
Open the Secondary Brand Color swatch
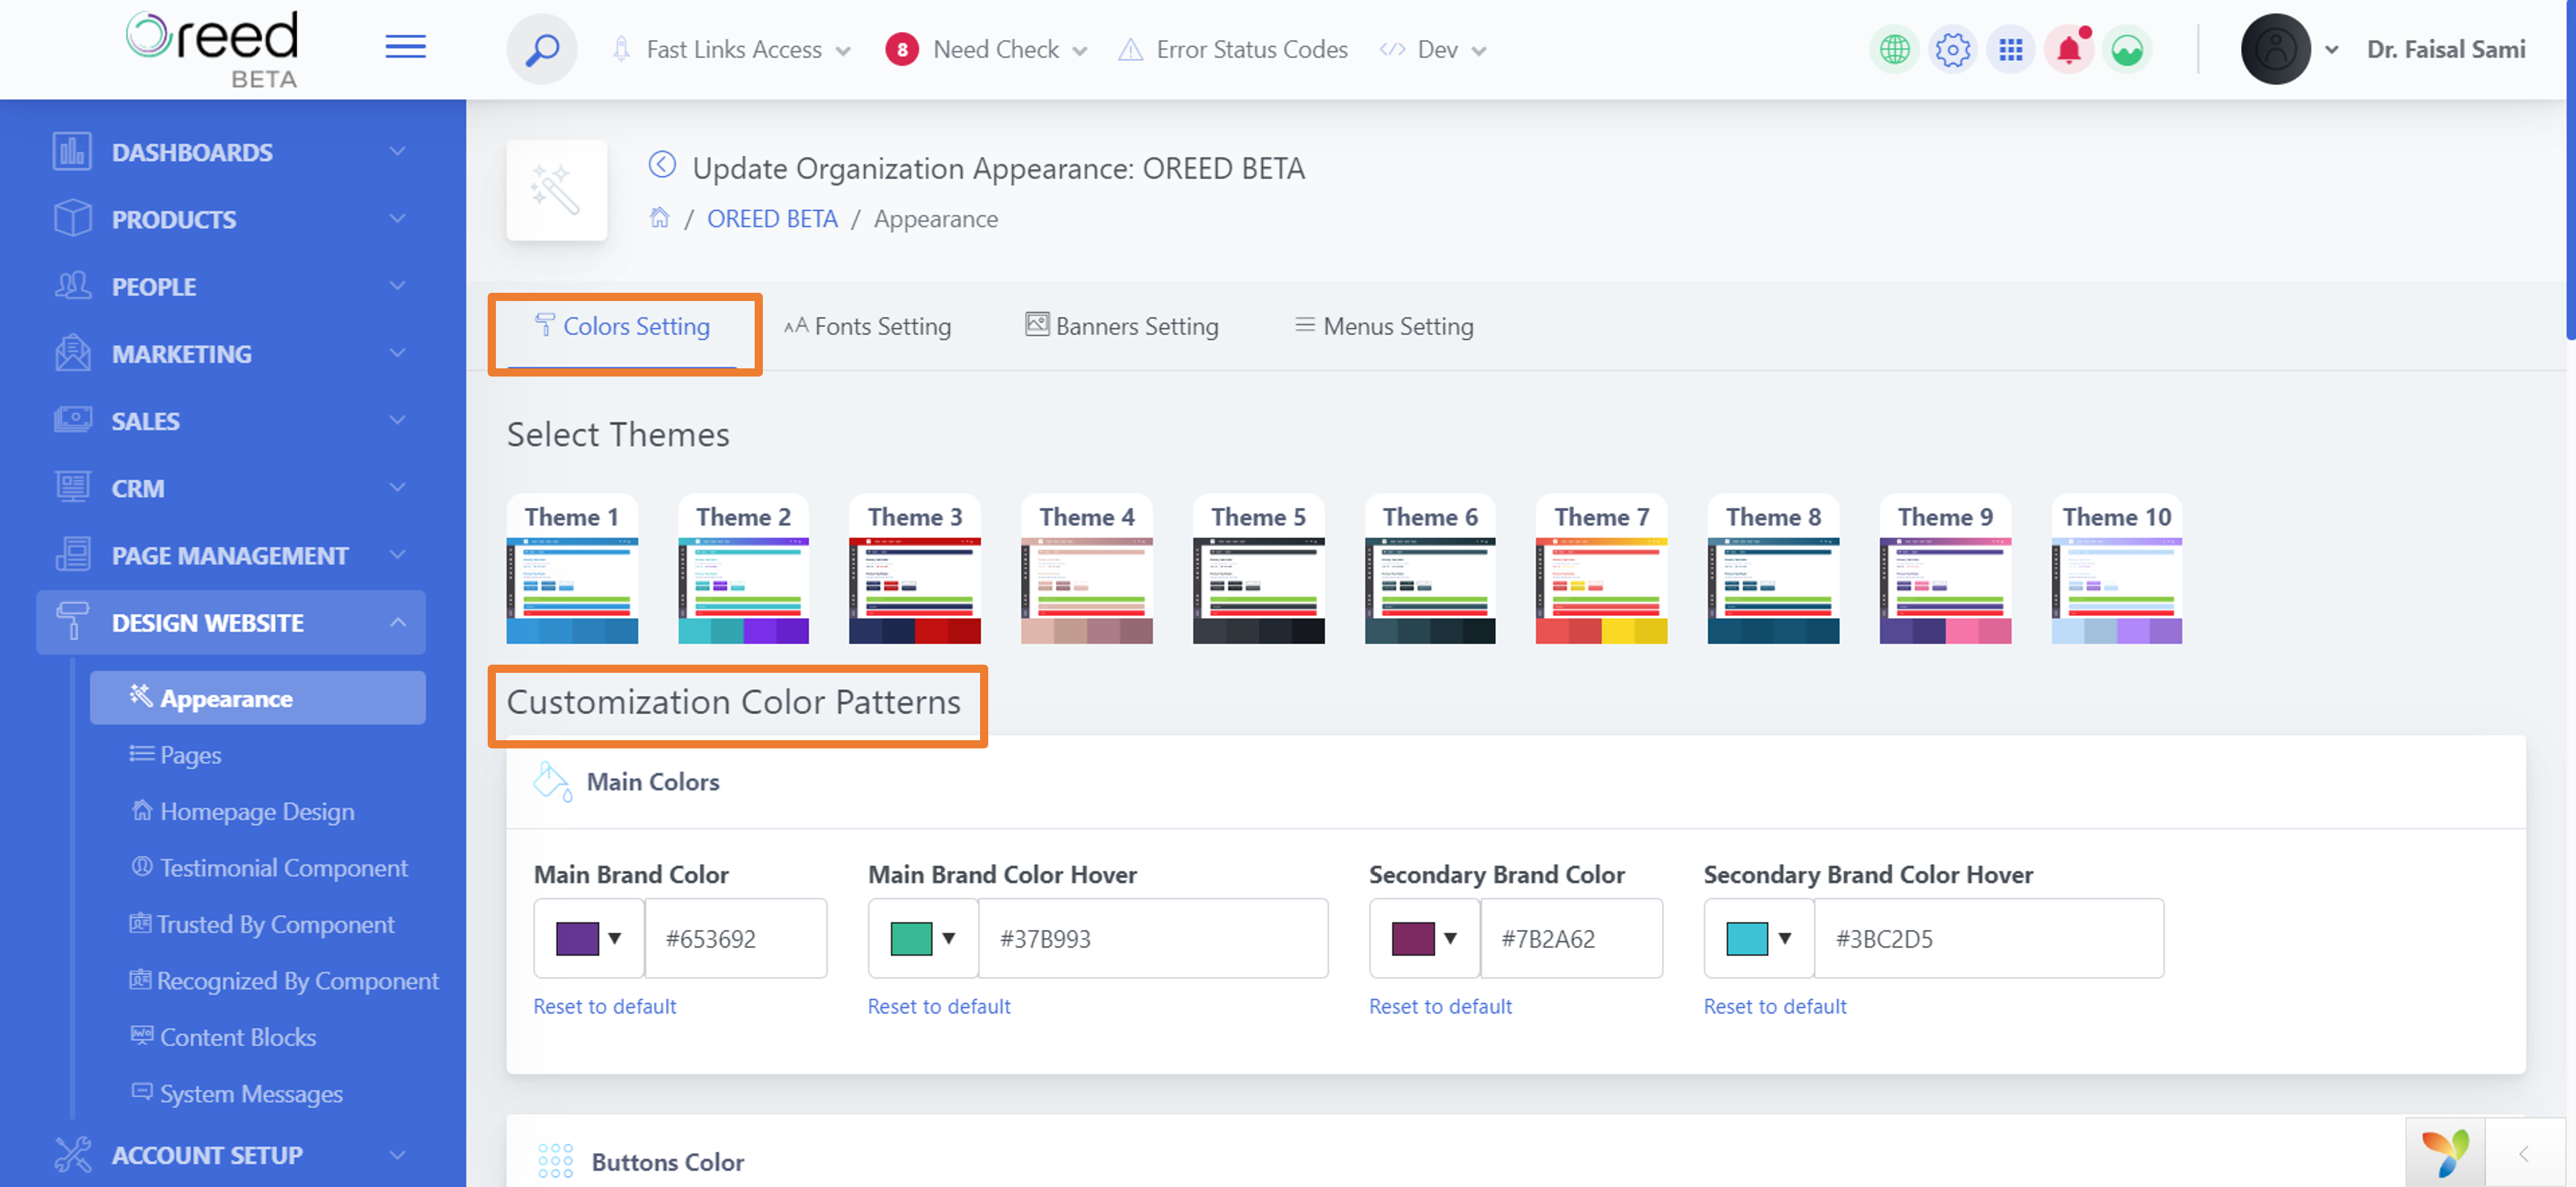1424,938
